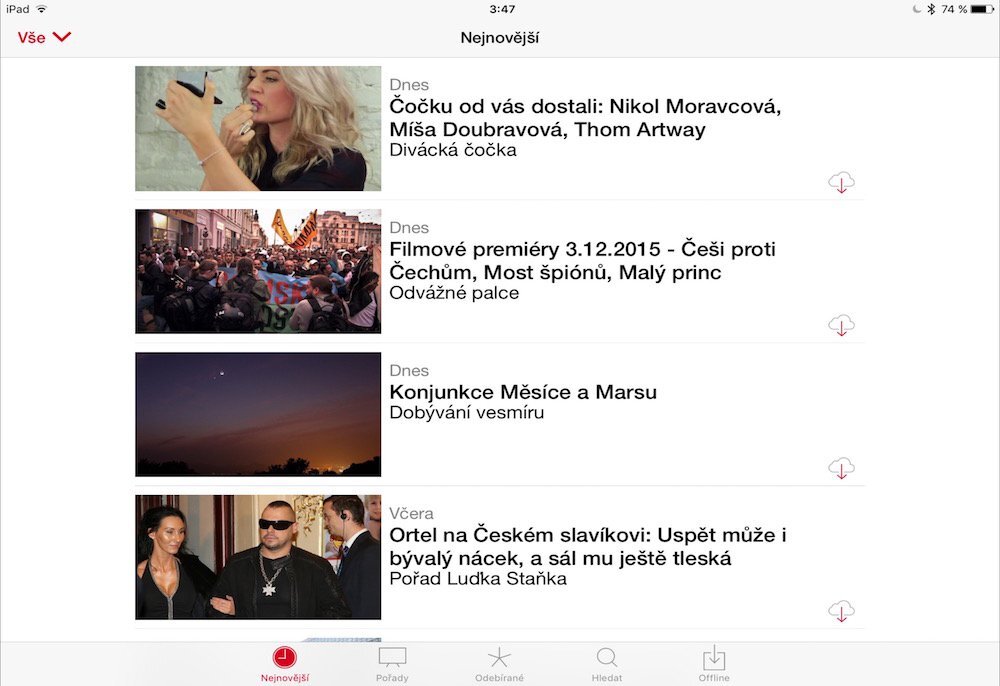This screenshot has height=686, width=1000.
Task: Tap the protest crowd thumbnail
Action: (257, 271)
